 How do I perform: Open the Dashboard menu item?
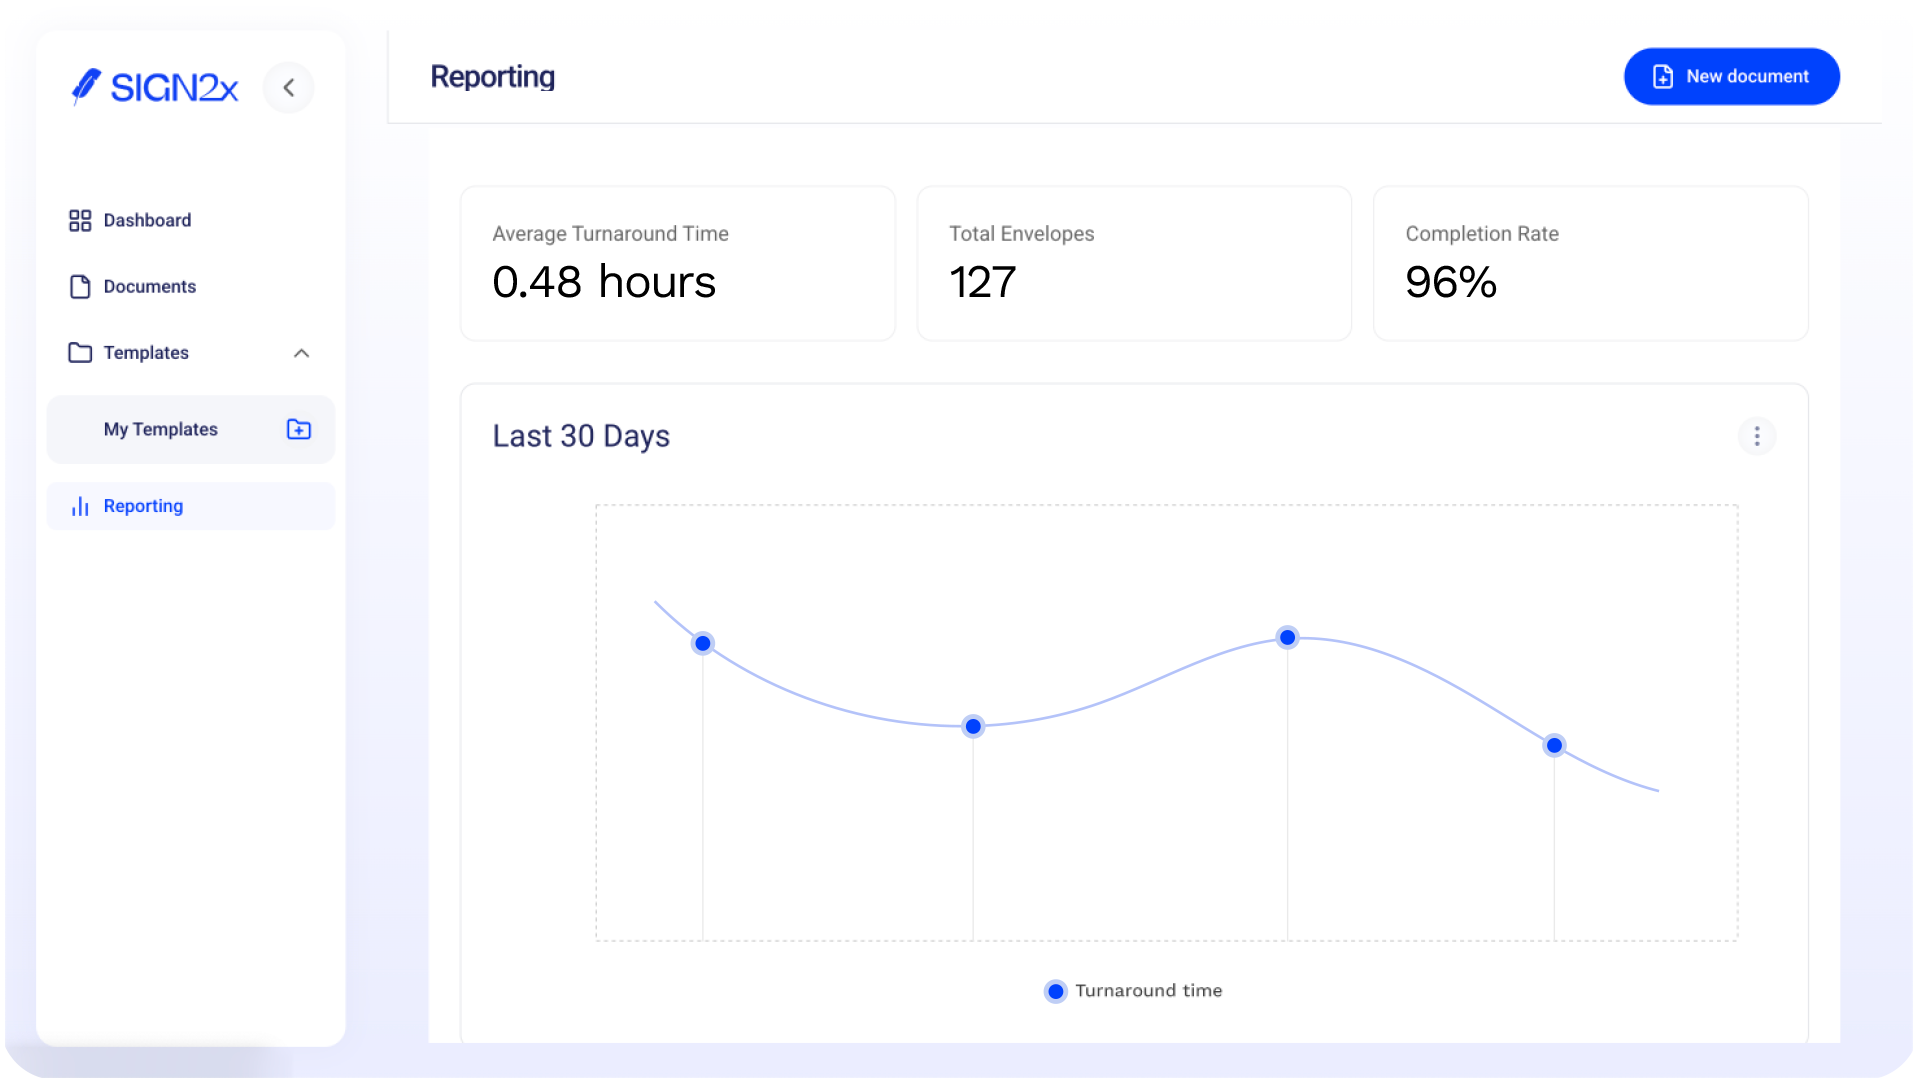point(147,220)
